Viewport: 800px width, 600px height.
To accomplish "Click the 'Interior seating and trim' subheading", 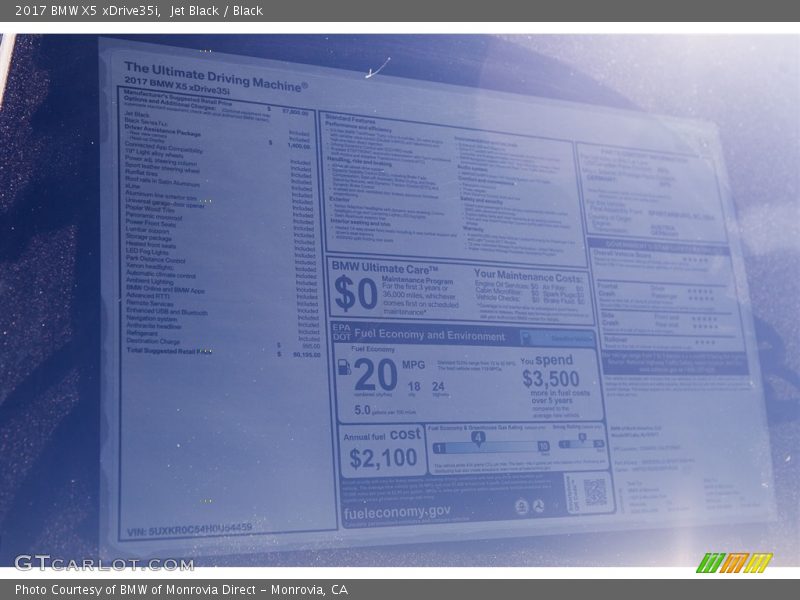I will pos(360,223).
